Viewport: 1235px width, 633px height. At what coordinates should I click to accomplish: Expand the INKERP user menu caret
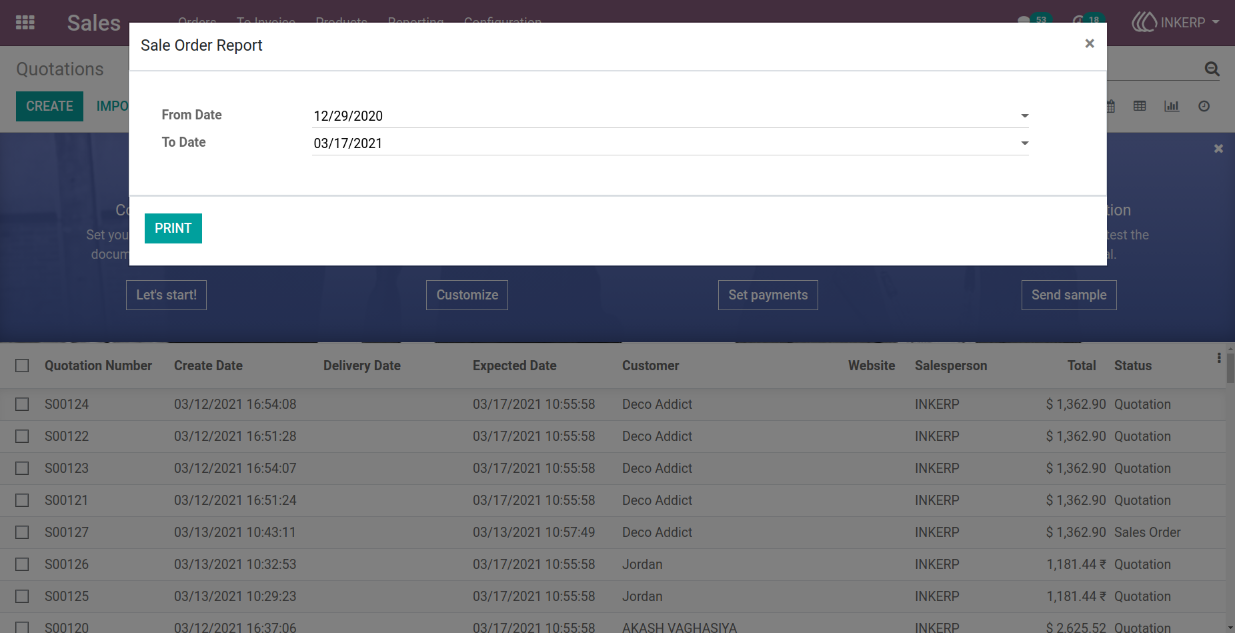pyautogui.click(x=1215, y=22)
